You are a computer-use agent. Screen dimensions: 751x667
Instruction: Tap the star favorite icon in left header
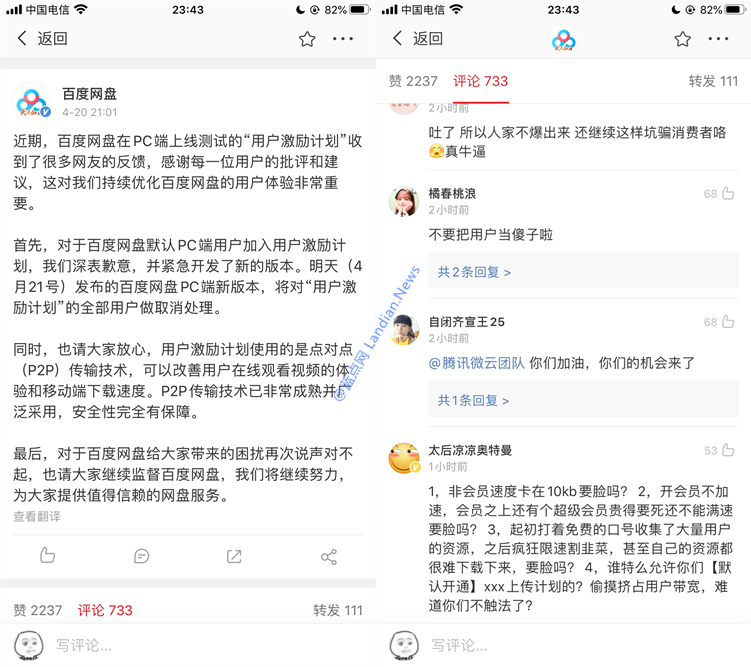[x=307, y=39]
